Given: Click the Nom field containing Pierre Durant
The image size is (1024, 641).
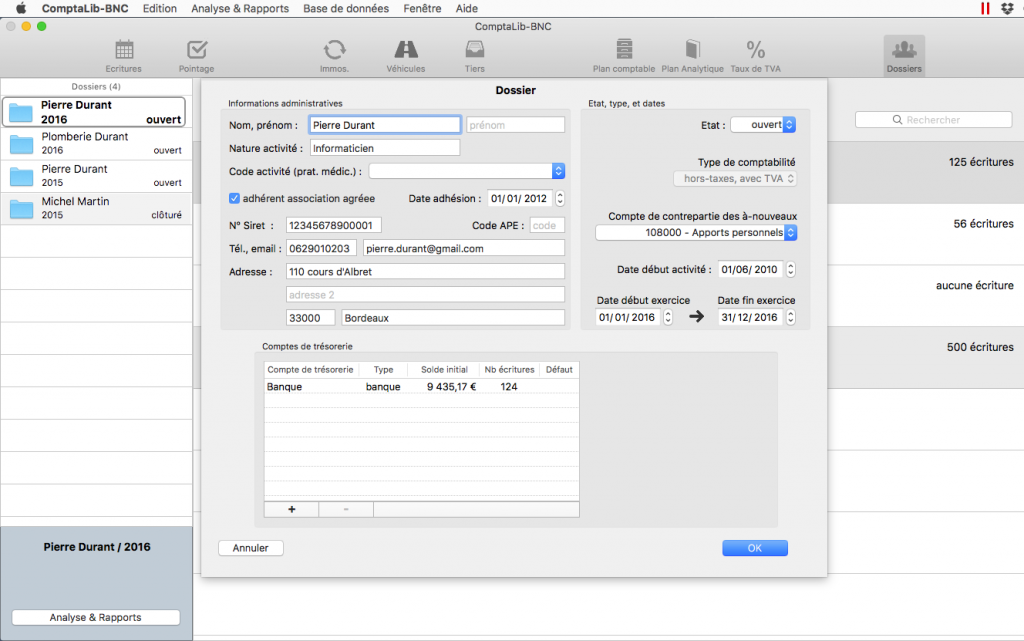Looking at the screenshot, I should click(x=385, y=125).
